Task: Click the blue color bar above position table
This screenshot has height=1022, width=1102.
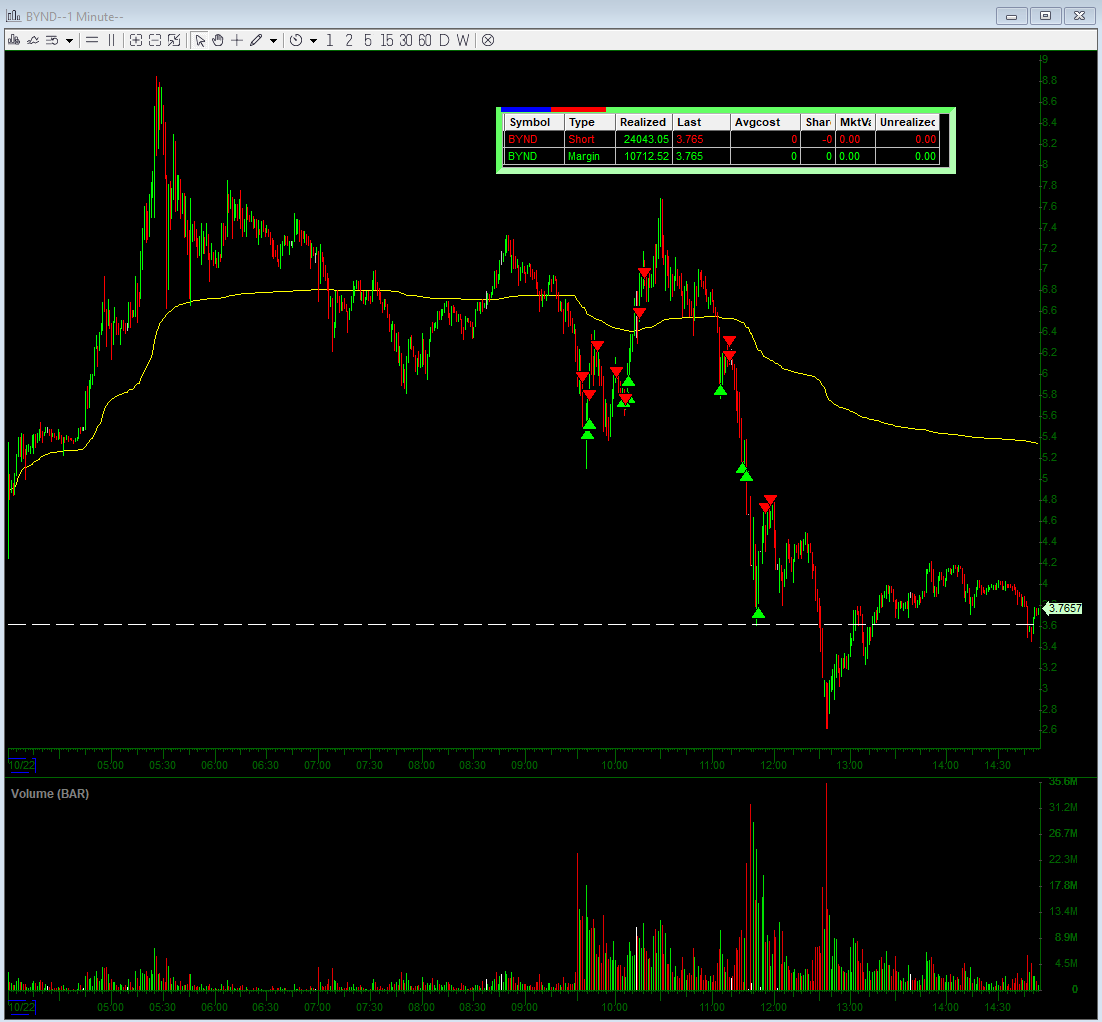Action: [526, 110]
